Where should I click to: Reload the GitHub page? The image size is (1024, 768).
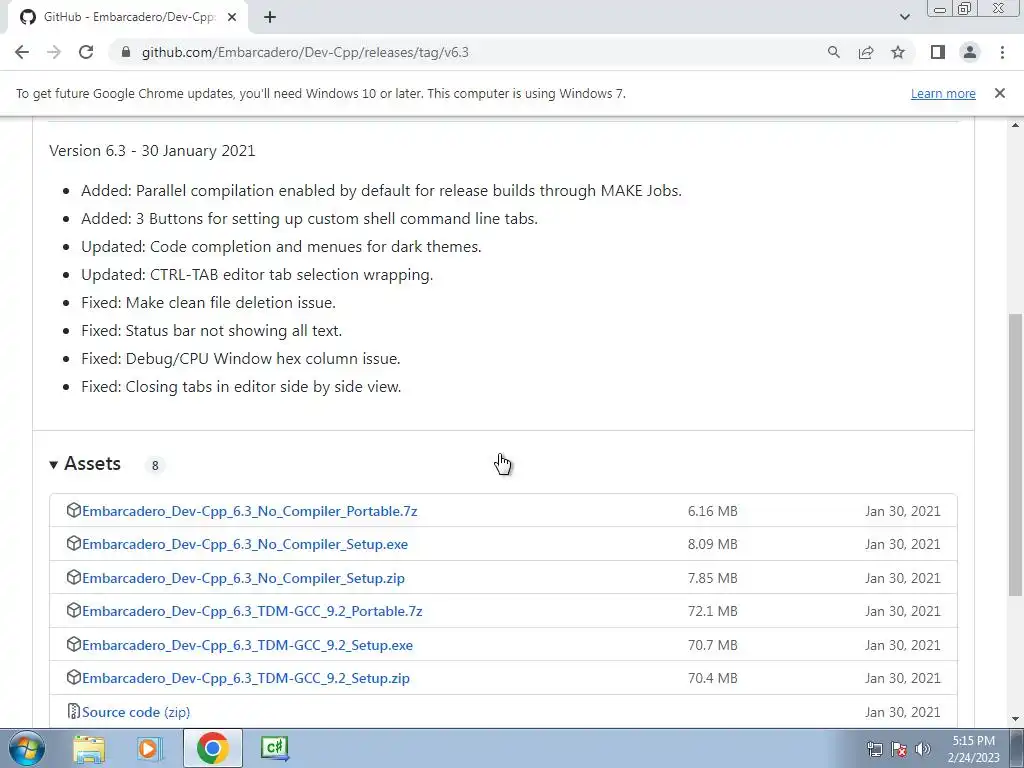pyautogui.click(x=86, y=52)
